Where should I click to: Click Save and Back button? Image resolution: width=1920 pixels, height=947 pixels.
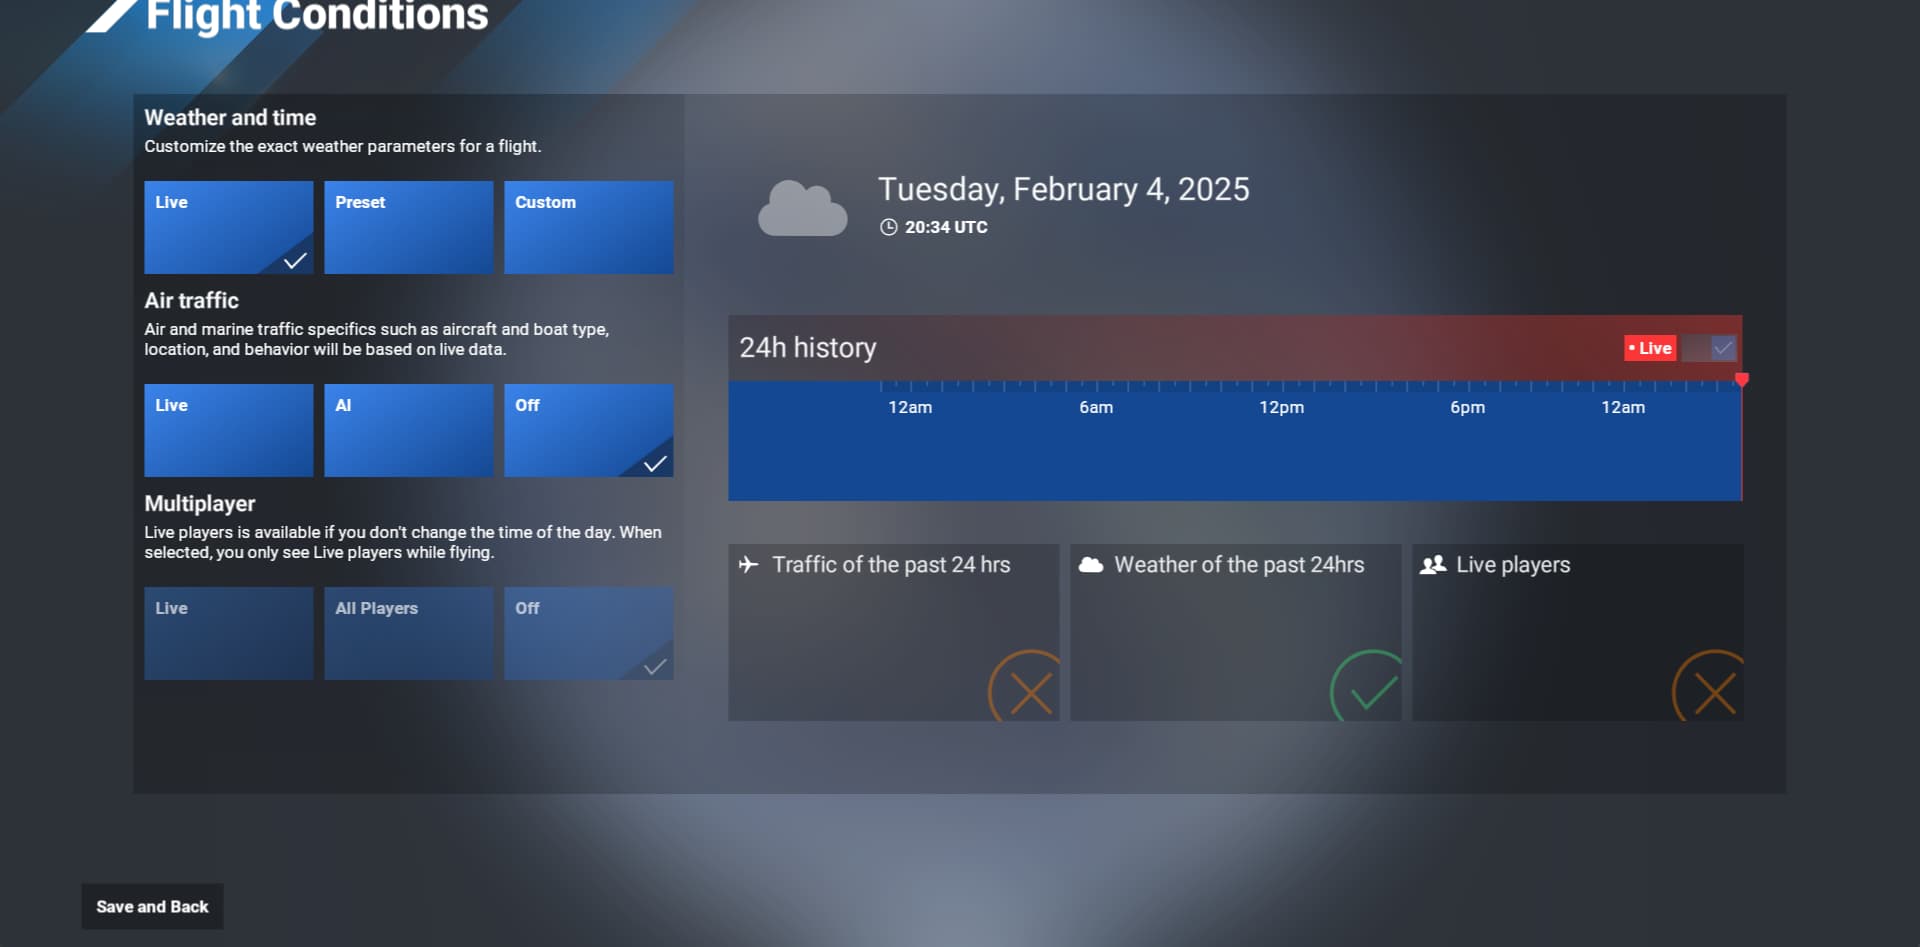(152, 906)
